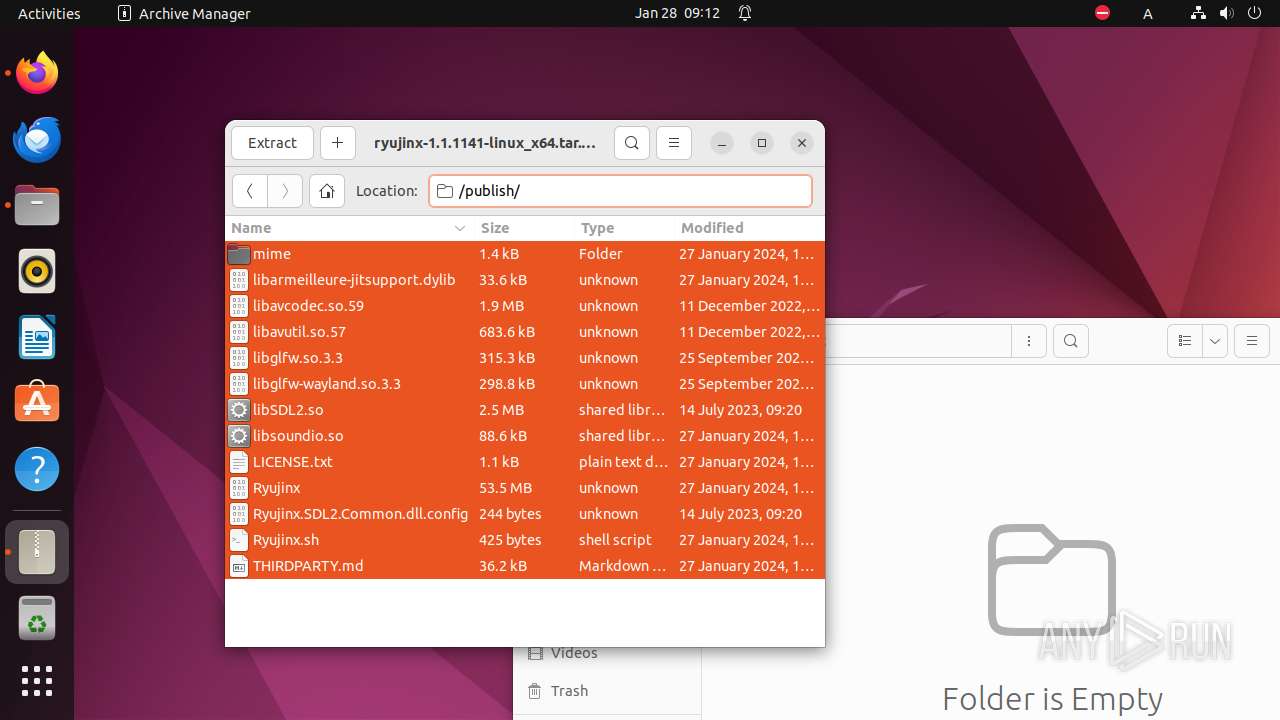This screenshot has width=1280, height=720.
Task: Open Files window path options menu
Action: [x=1029, y=341]
